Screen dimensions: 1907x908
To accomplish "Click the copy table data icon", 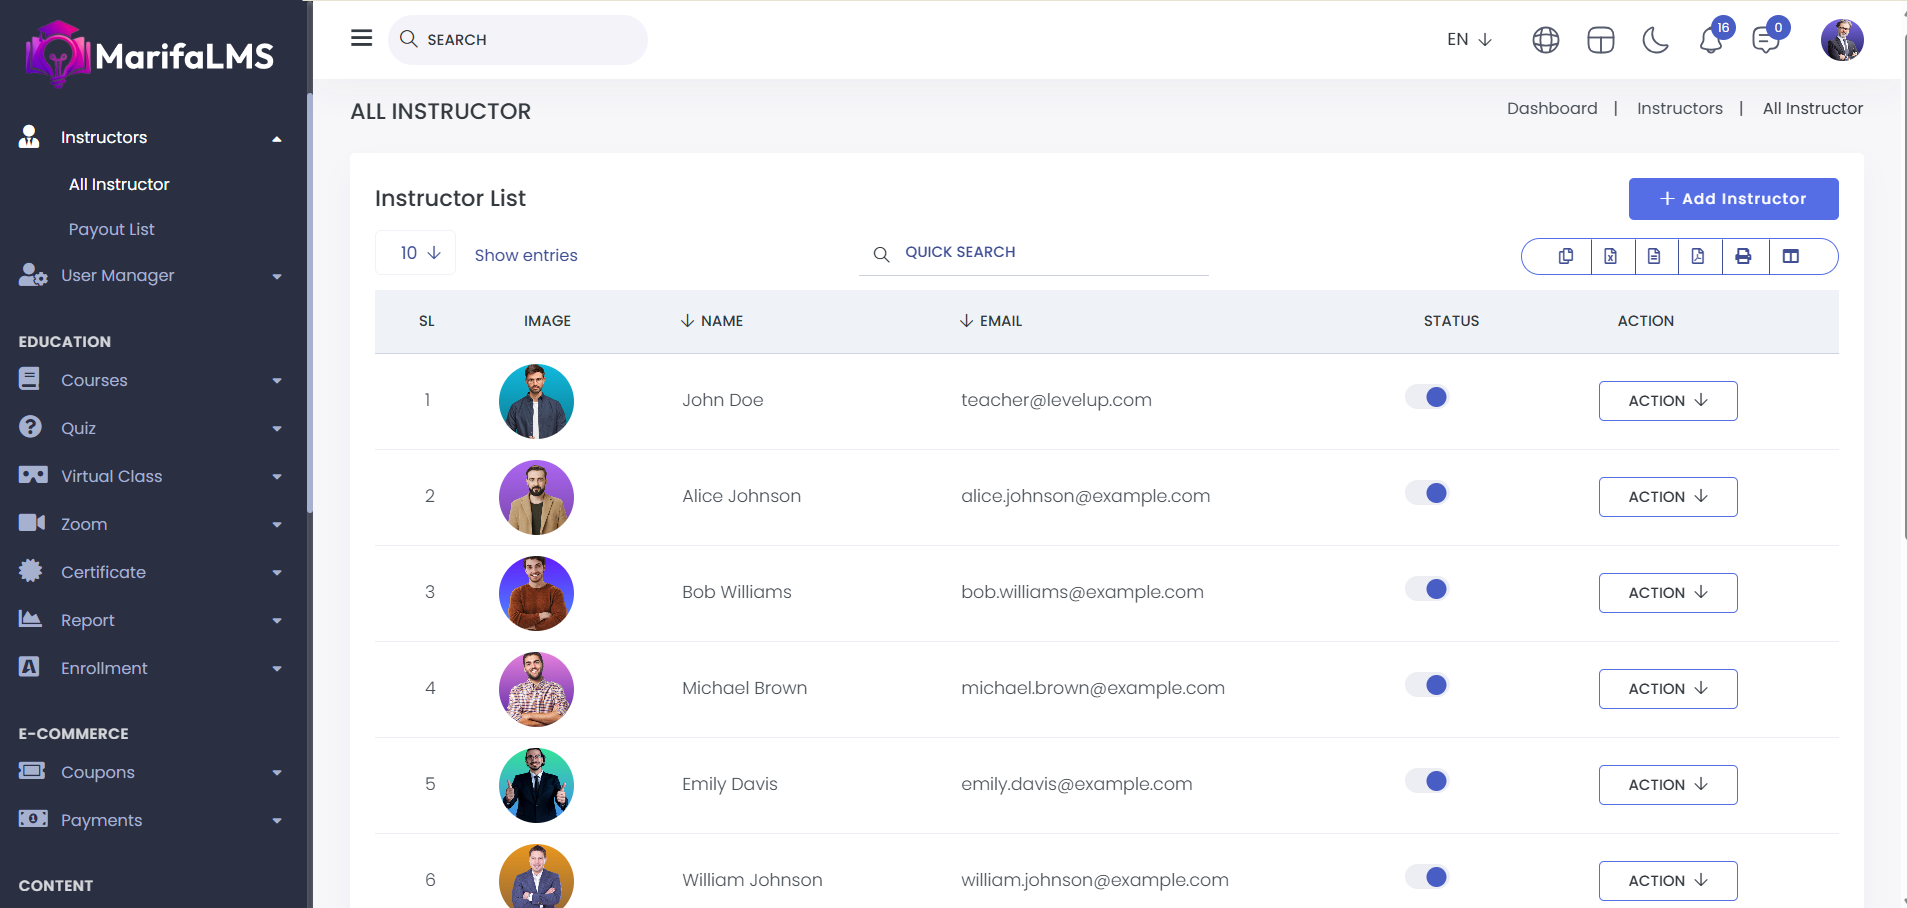I will [1565, 256].
